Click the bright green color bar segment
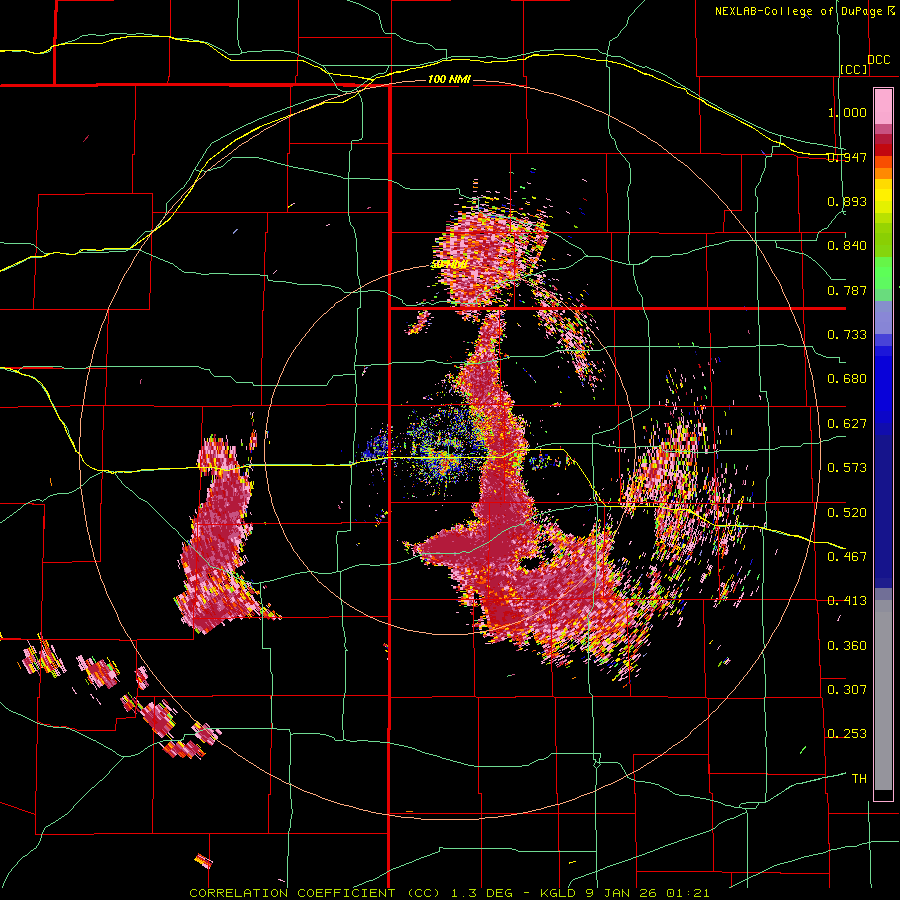The height and width of the screenshot is (900, 900). coord(883,273)
